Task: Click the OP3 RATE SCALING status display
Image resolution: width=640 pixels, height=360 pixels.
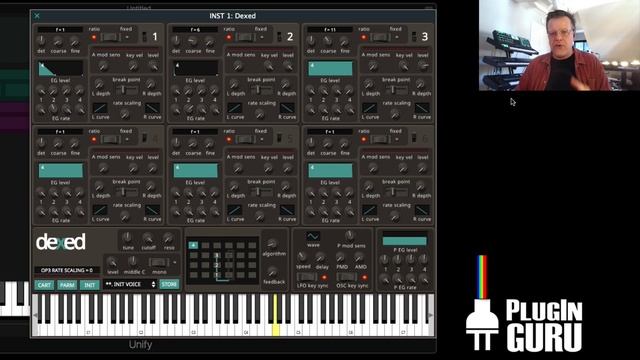Action: [x=67, y=270]
